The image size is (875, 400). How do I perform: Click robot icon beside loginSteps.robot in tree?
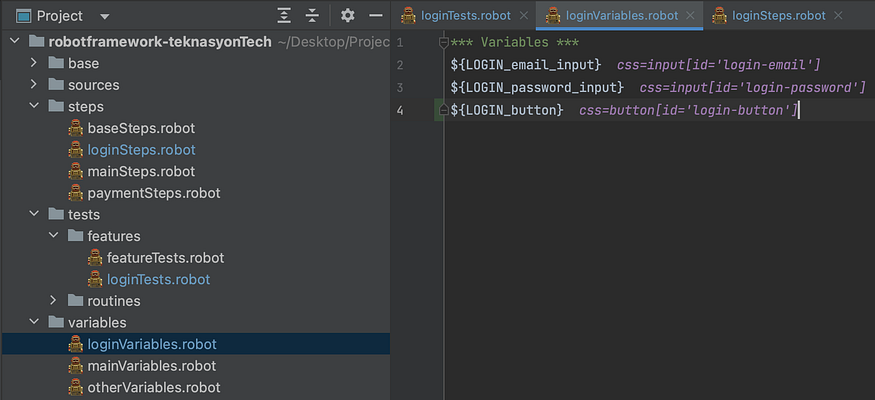(x=75, y=150)
